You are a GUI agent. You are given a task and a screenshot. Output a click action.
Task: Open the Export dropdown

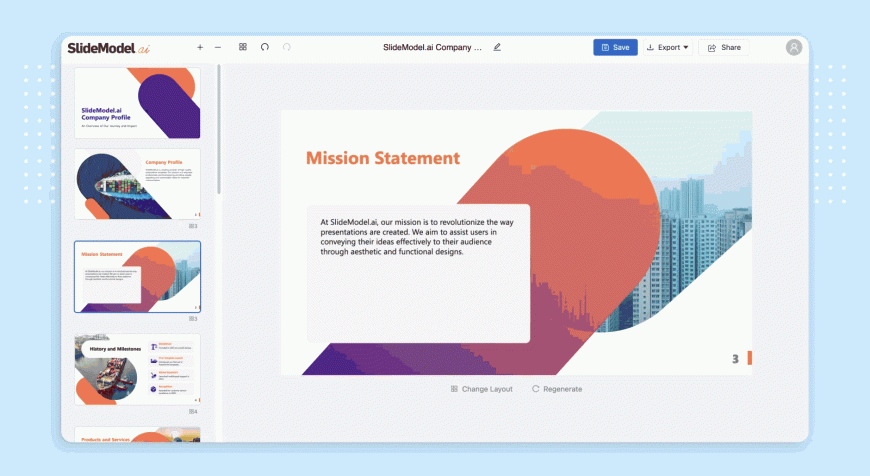coord(667,47)
